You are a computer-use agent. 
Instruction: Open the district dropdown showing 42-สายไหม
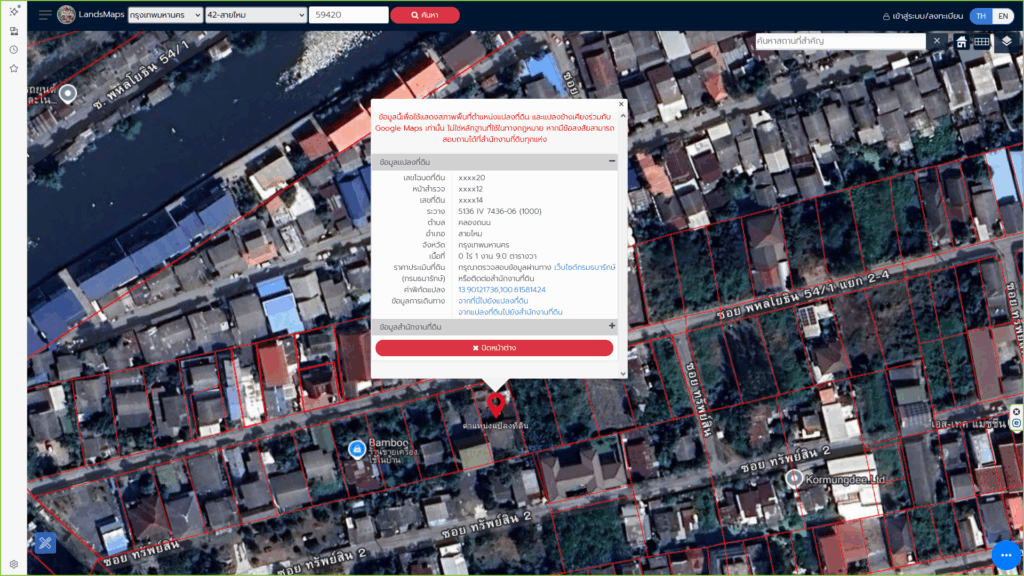point(256,16)
